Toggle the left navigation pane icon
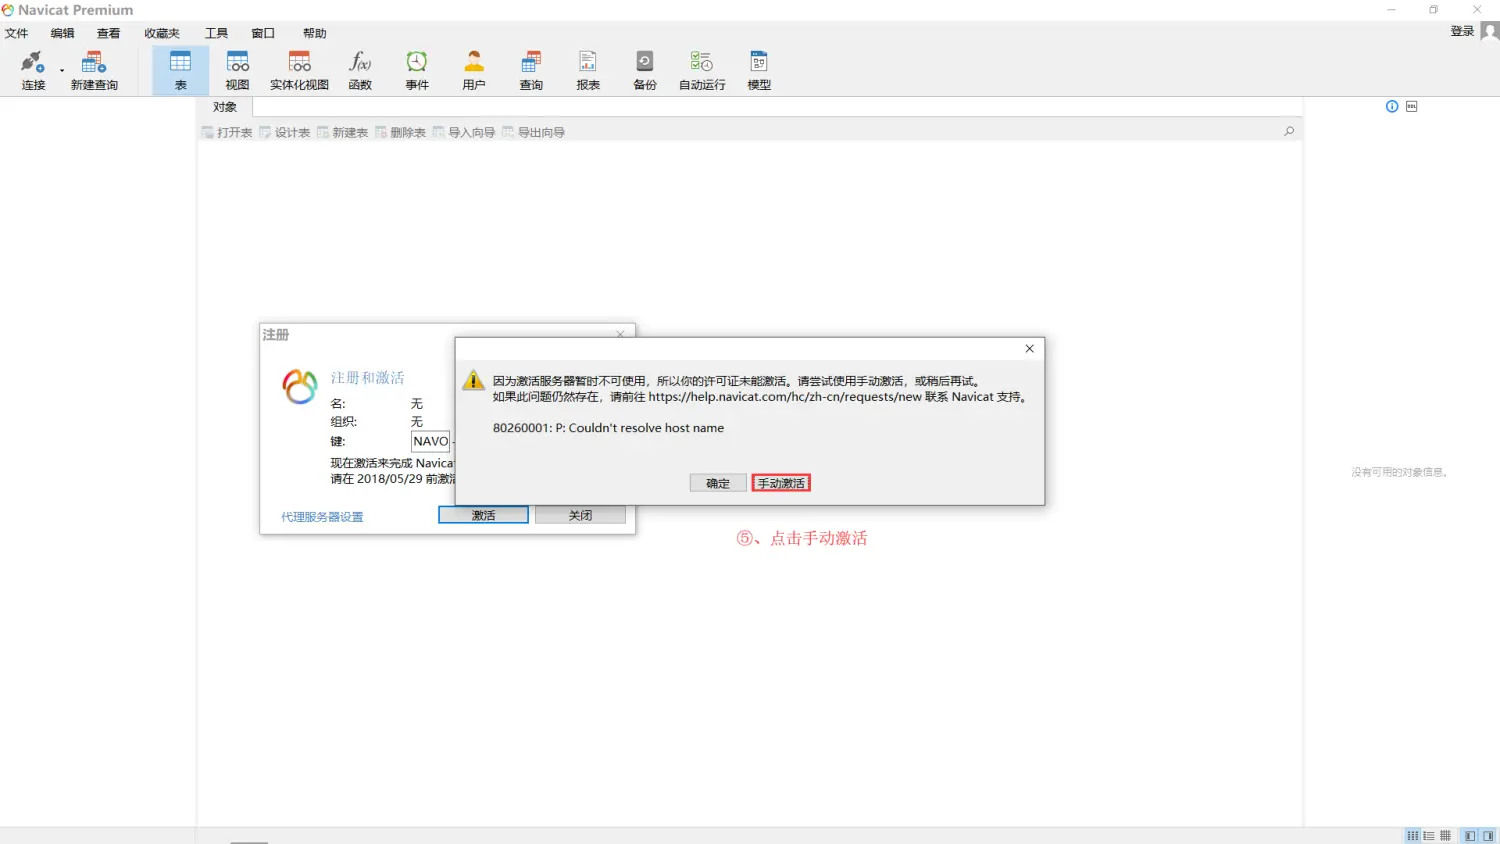 pos(1470,836)
